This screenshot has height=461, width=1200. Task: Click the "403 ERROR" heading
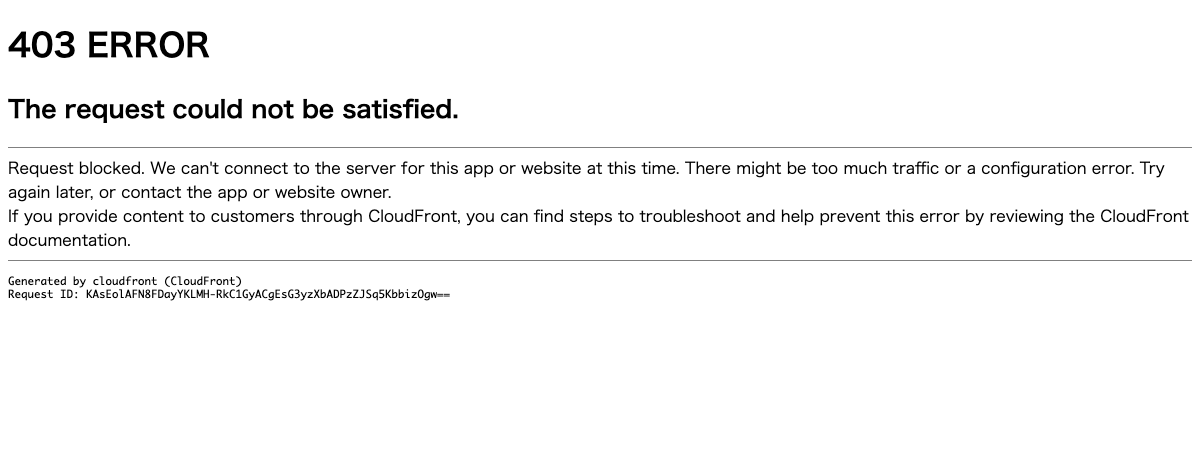coord(108,46)
